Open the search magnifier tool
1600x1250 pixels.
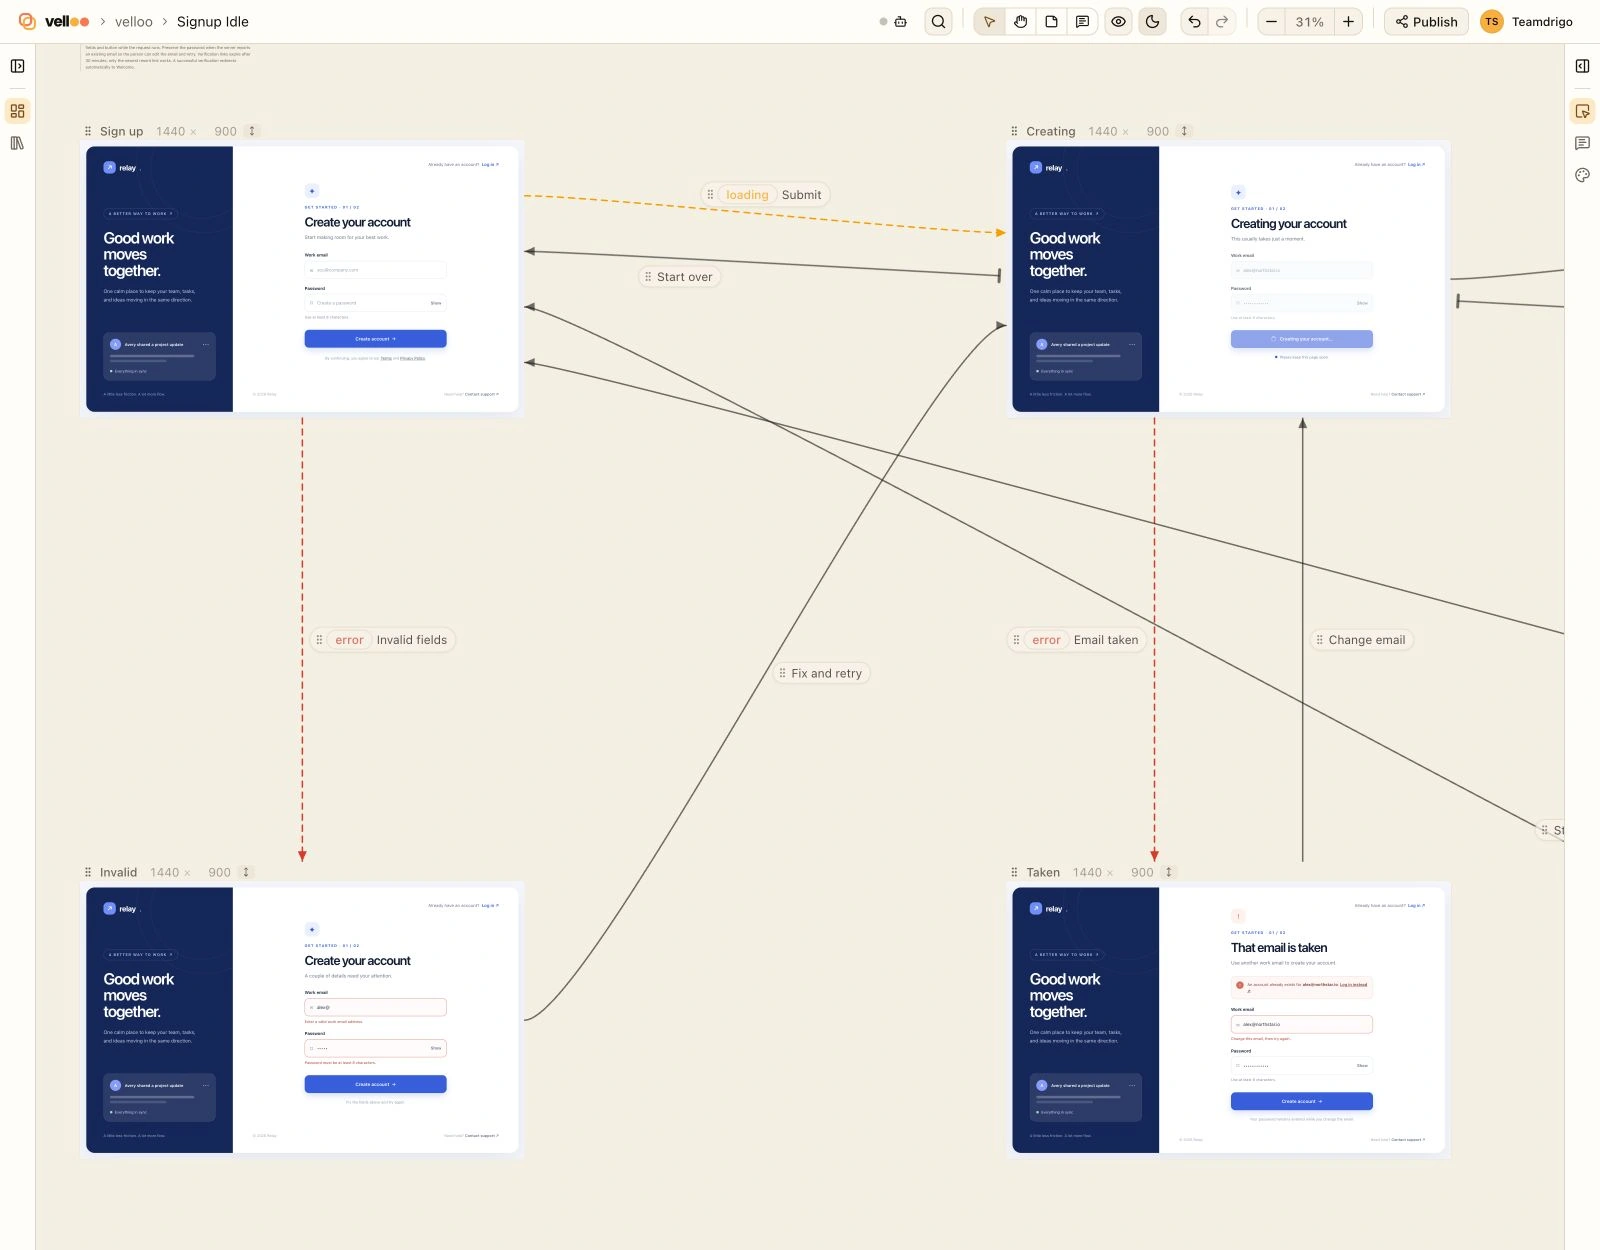pos(938,22)
